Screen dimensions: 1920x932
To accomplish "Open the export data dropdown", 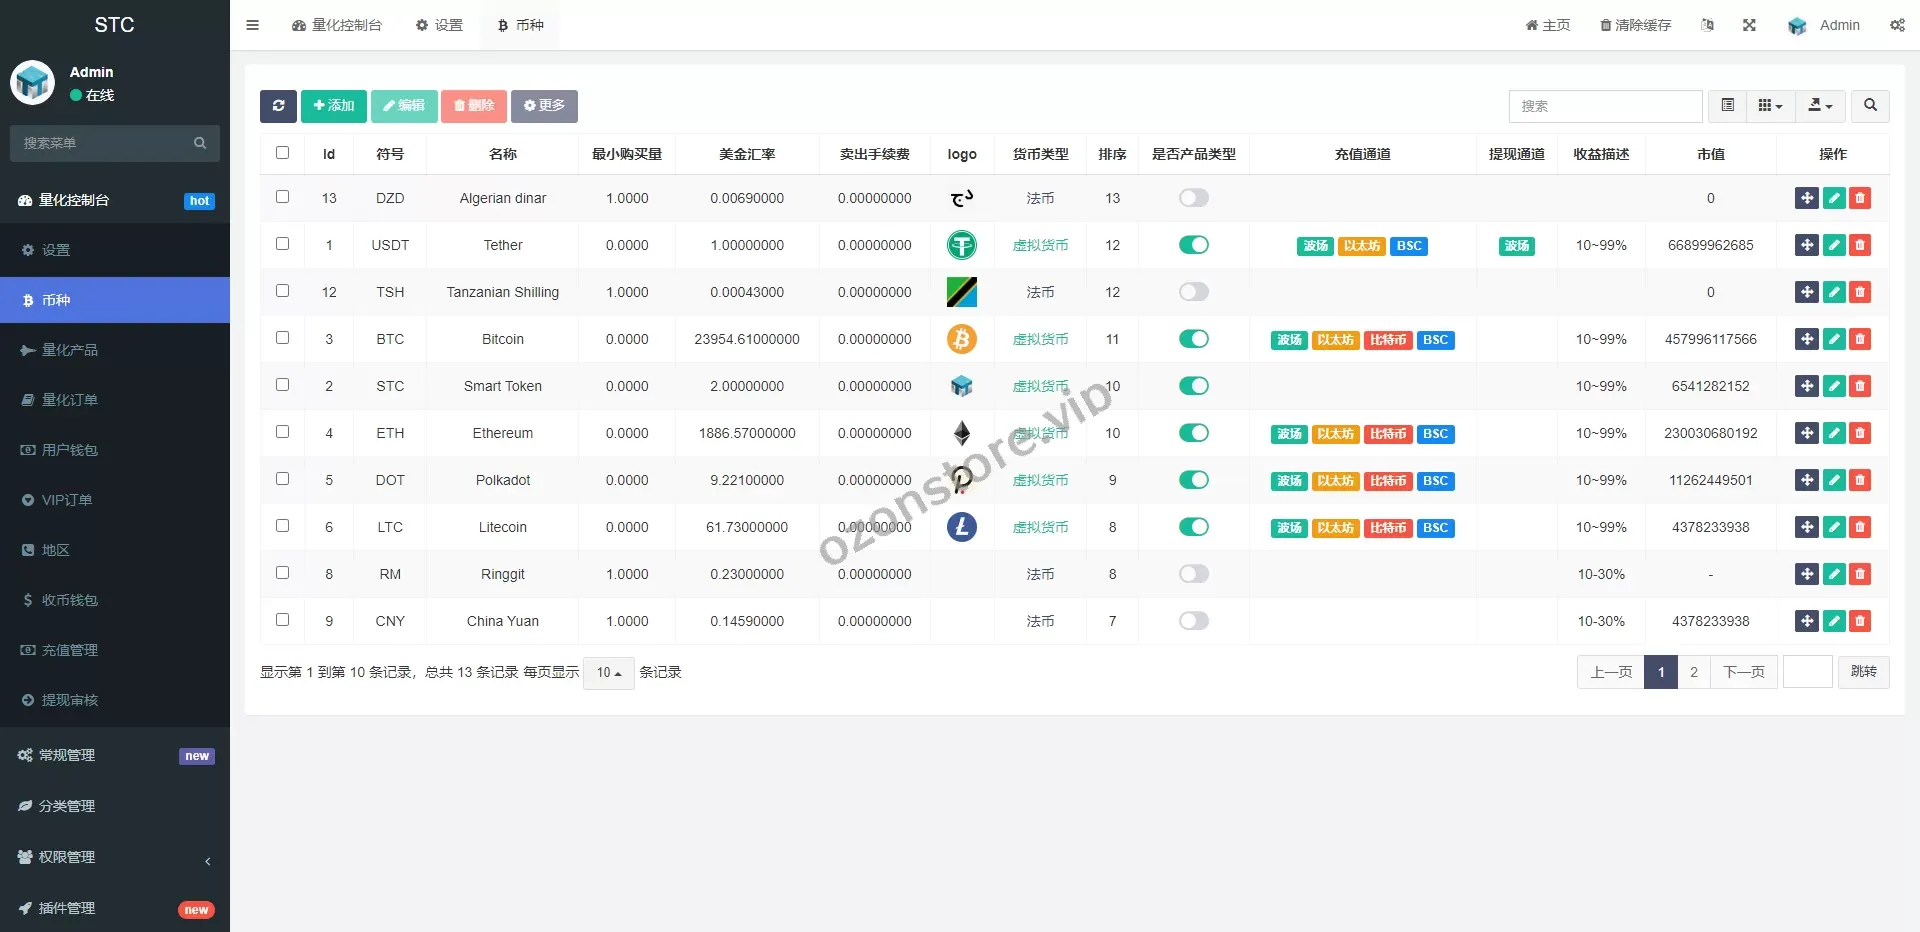I will click(x=1820, y=106).
